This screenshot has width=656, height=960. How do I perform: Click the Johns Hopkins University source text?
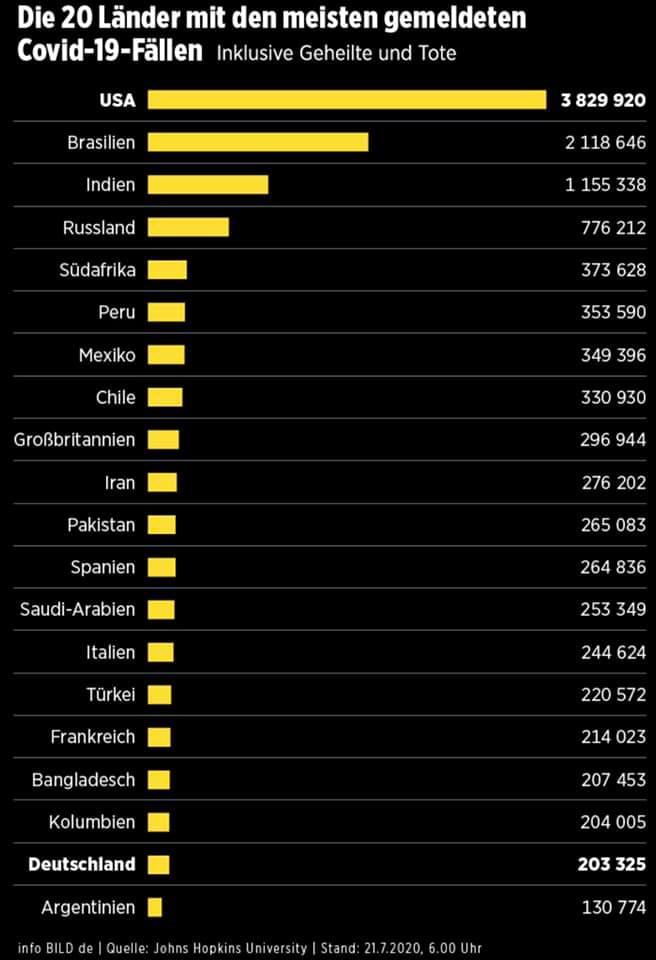tap(241, 947)
